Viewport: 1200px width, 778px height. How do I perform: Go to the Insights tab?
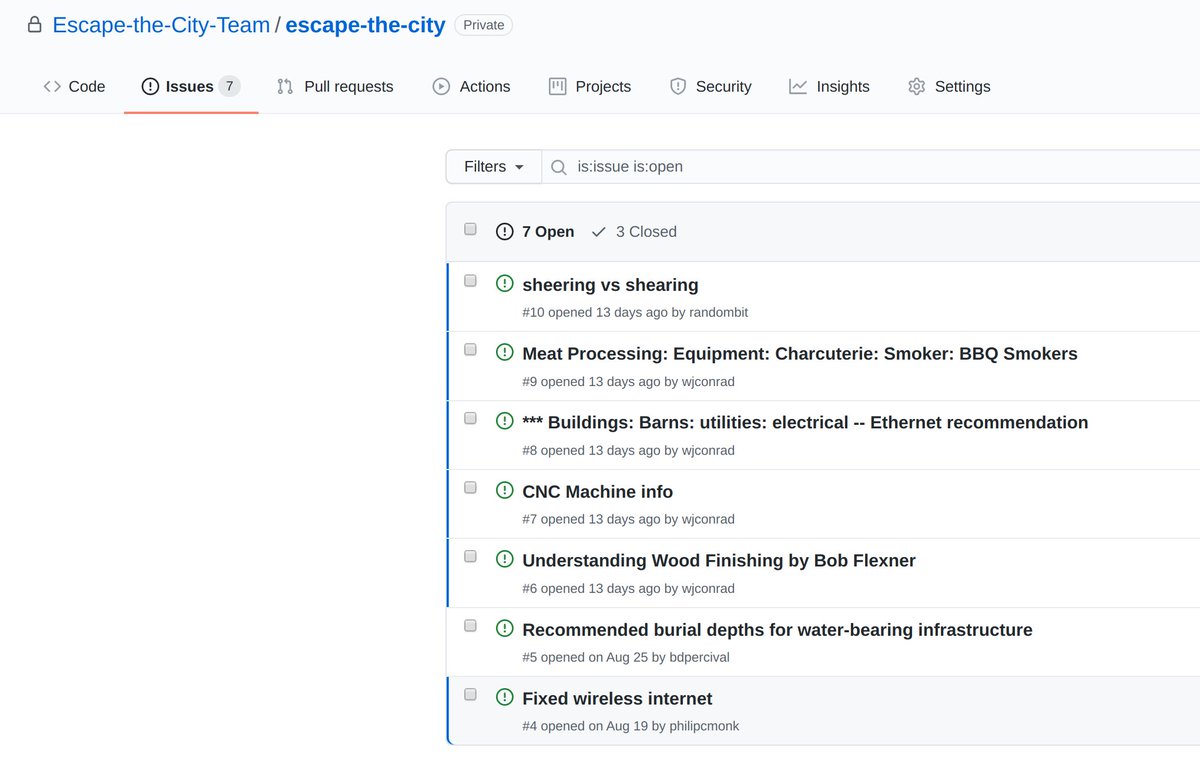tap(829, 87)
